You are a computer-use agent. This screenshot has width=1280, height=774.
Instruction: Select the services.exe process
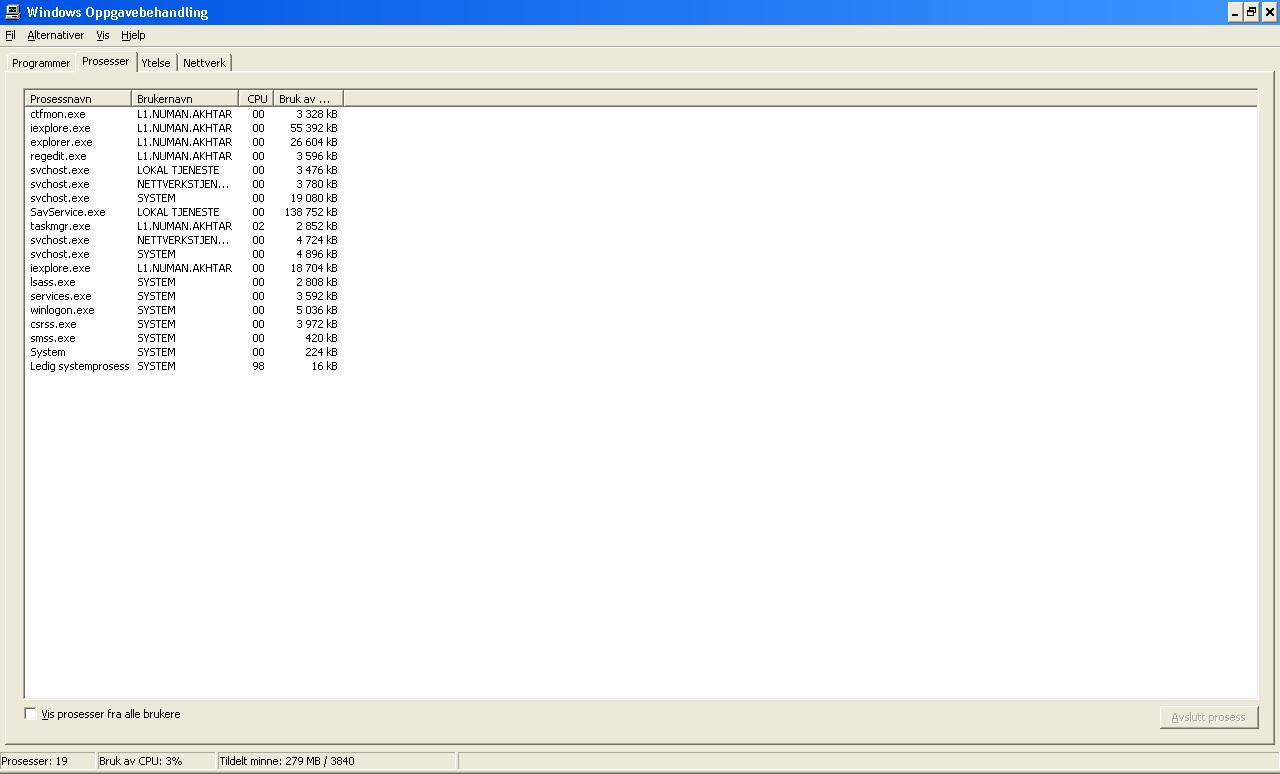point(184,296)
